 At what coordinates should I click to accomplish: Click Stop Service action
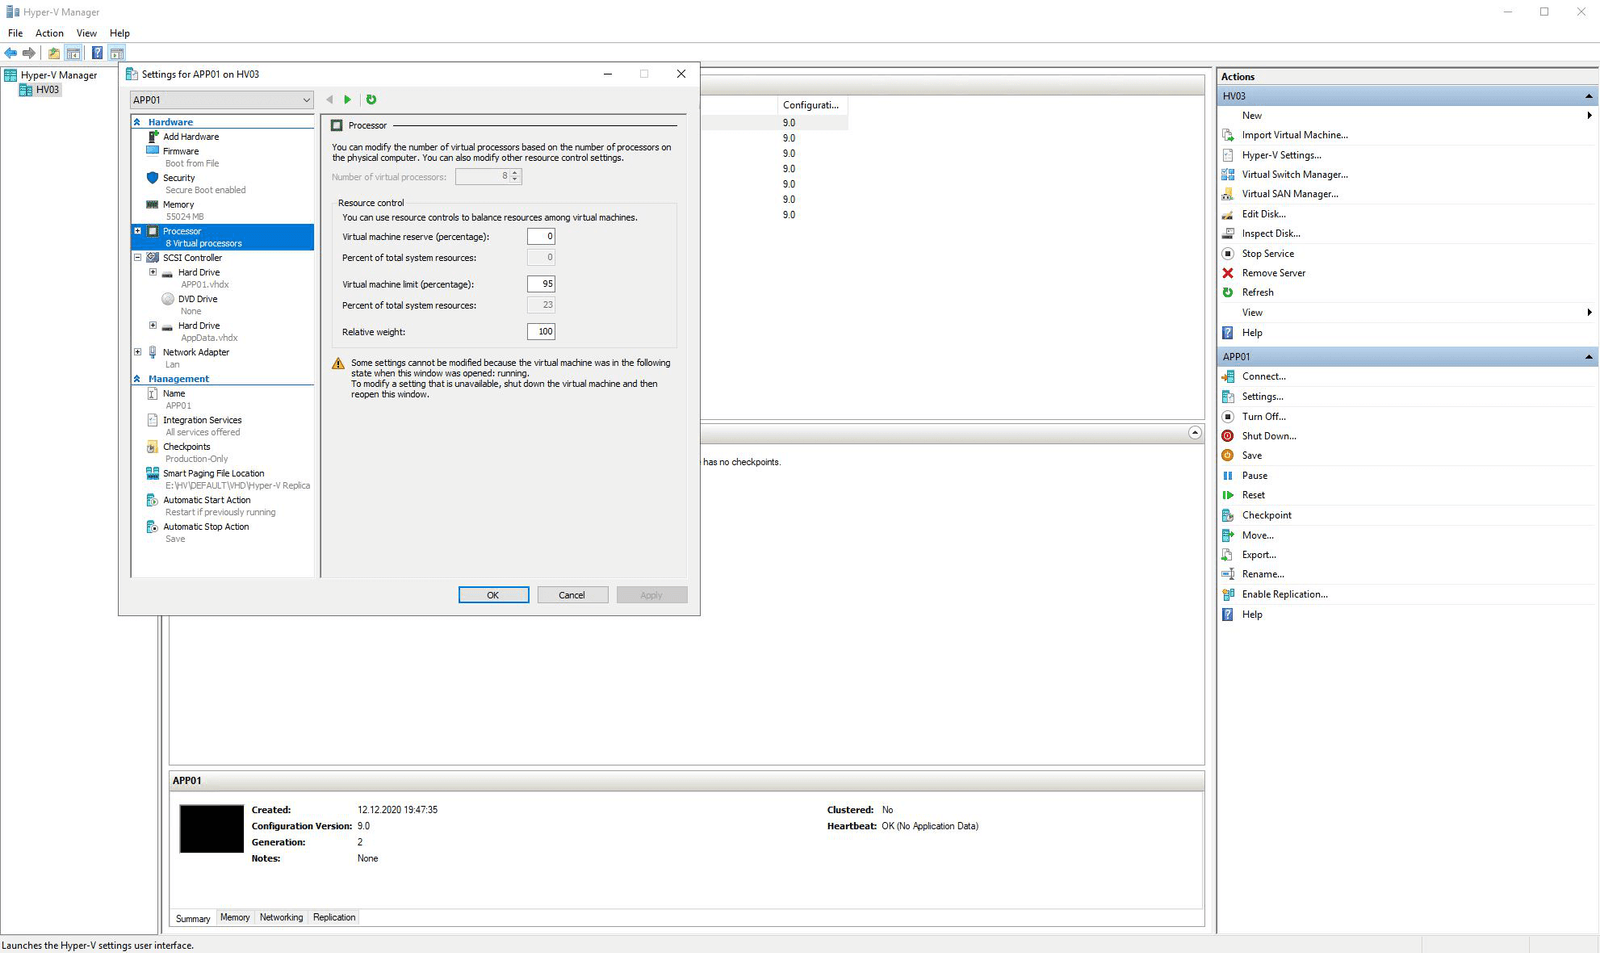click(x=1268, y=253)
